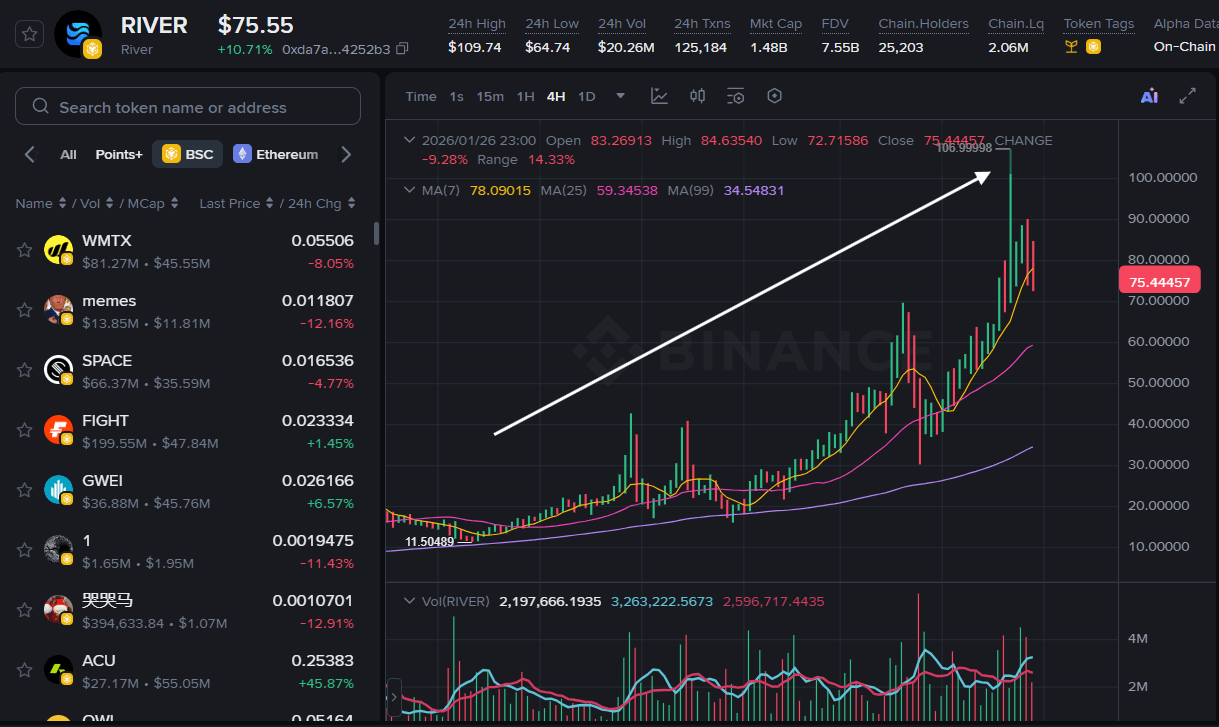The width and height of the screenshot is (1219, 727).
Task: Expand the side panel arrow handle
Action: point(394,696)
